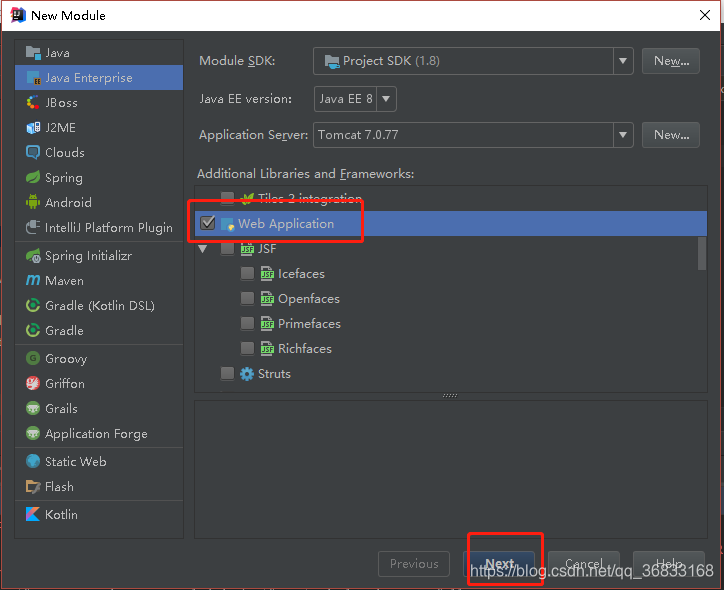Choose the Spring Initializr module type
Viewport: 724px width, 590px height.
pos(99,255)
